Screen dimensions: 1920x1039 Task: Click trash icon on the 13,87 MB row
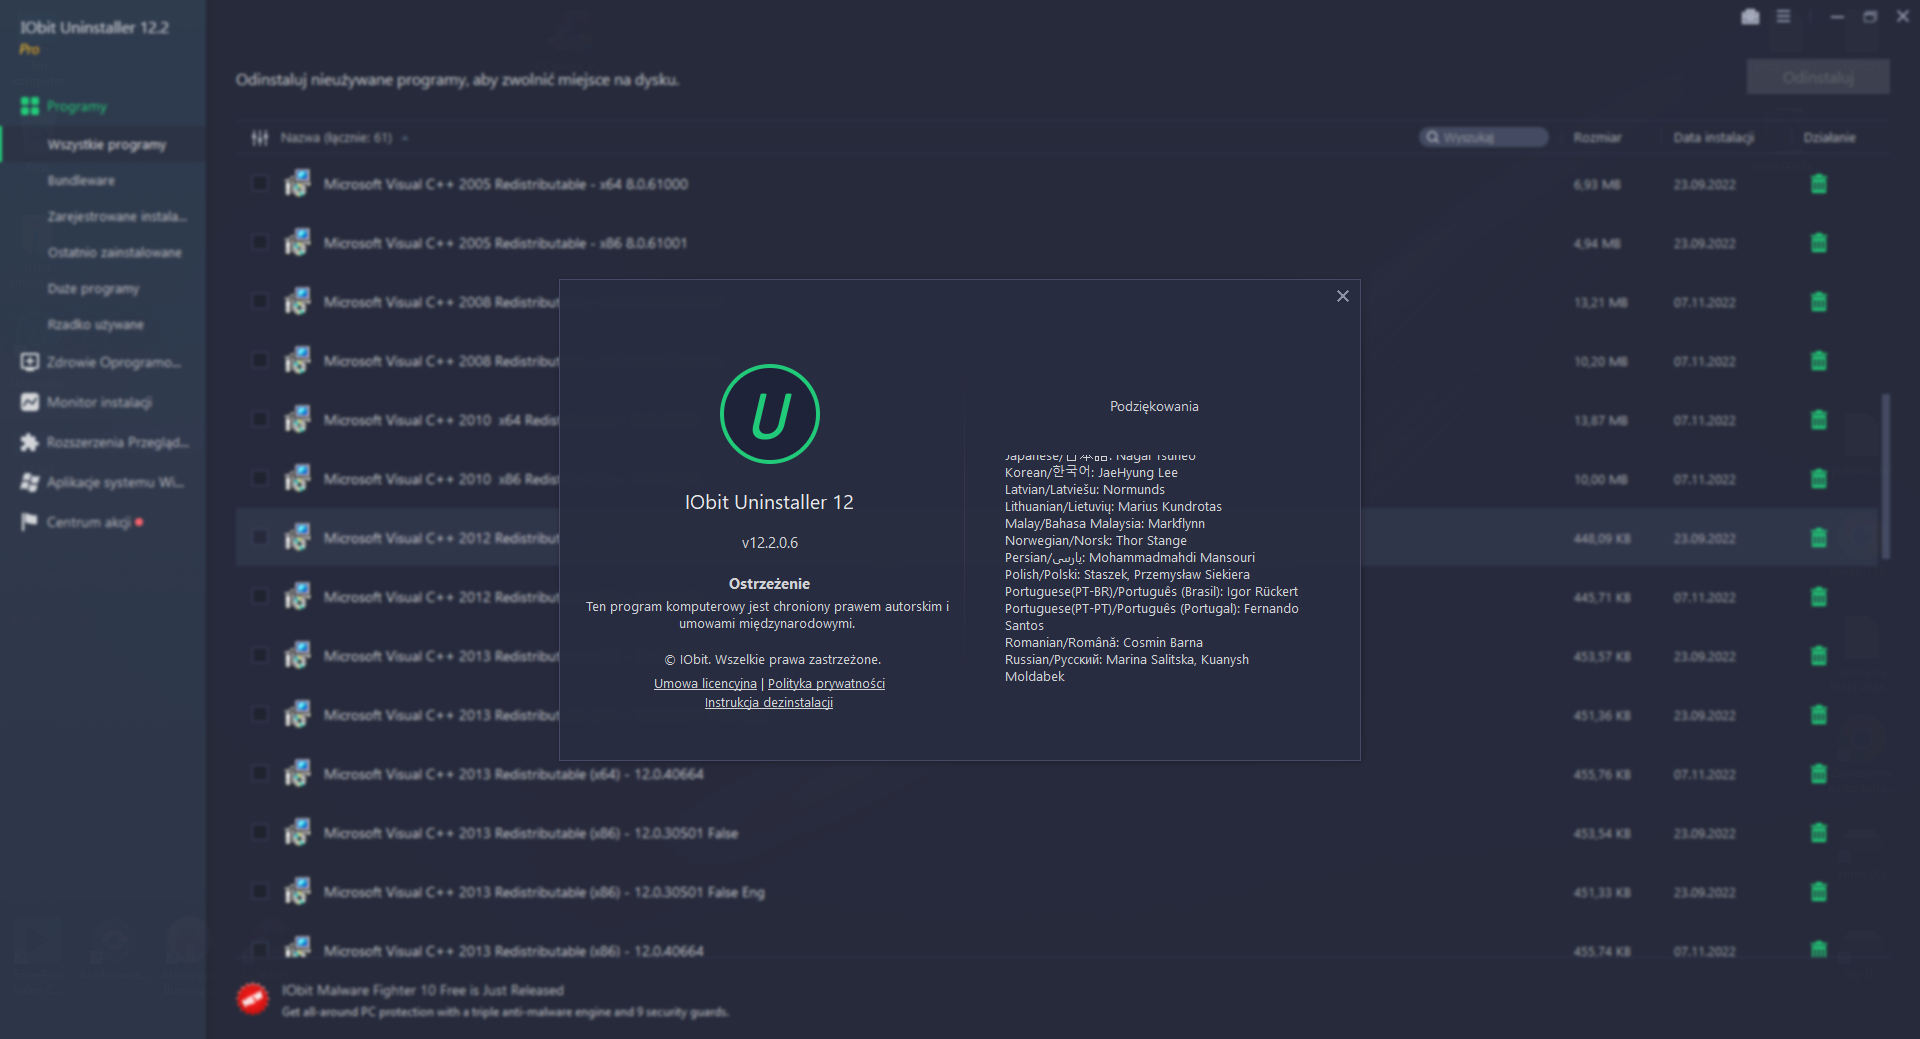coord(1819,420)
